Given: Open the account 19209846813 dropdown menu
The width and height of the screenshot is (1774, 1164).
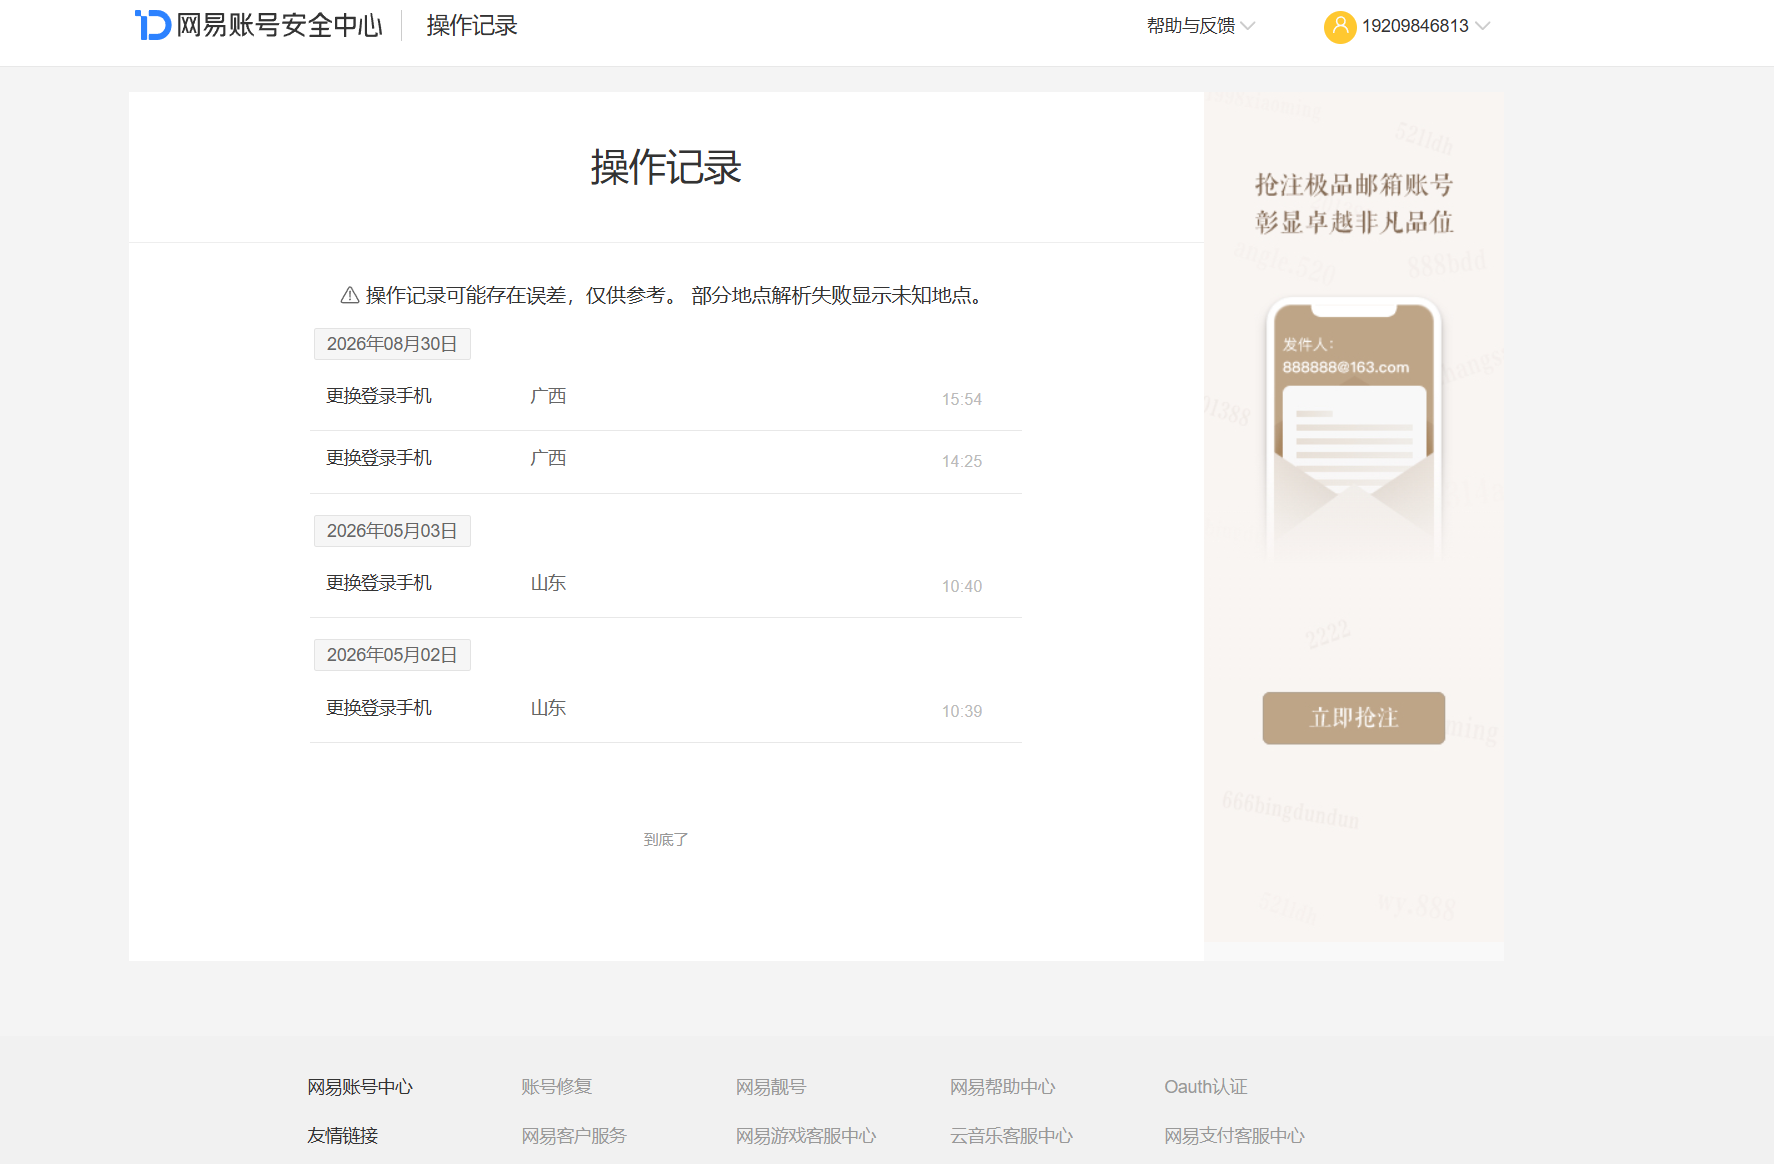Looking at the screenshot, I should 1425,26.
